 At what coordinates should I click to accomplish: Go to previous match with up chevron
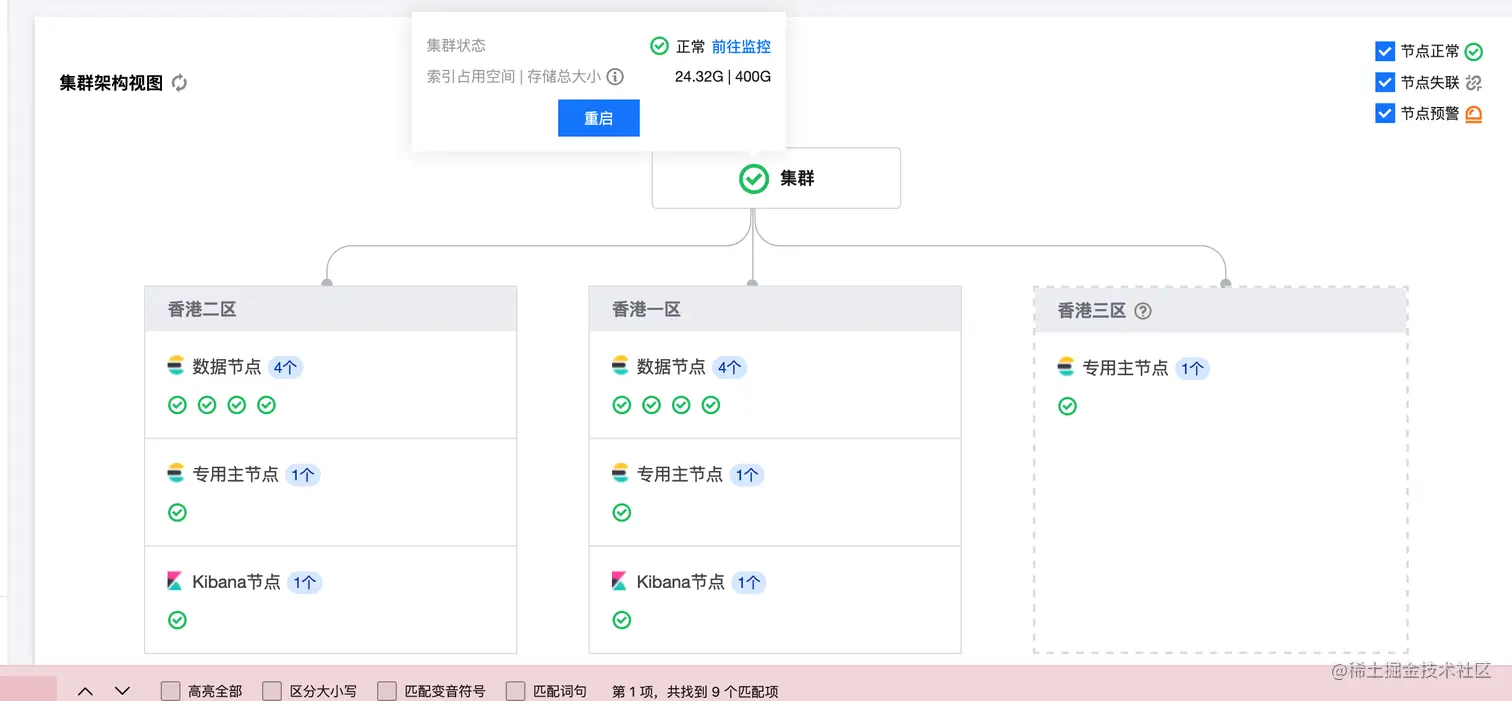(x=86, y=691)
